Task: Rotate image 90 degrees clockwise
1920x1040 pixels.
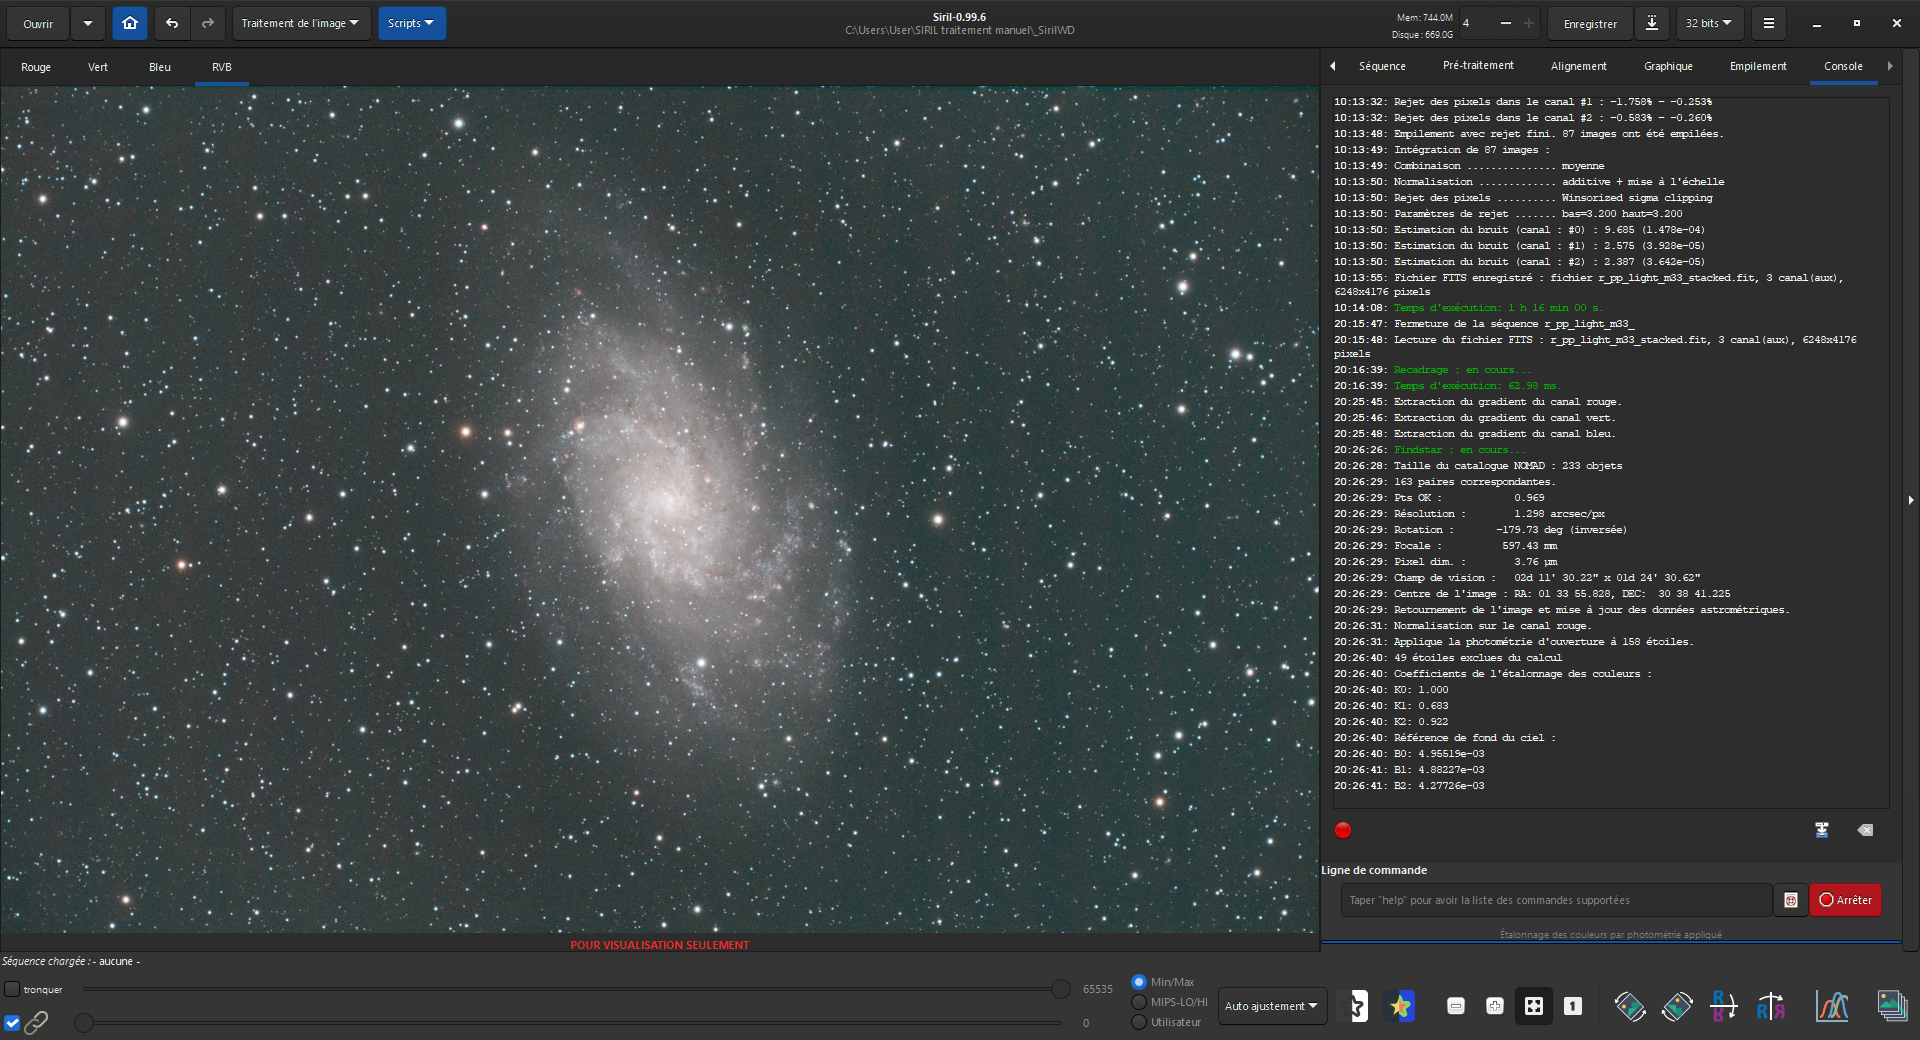Action: [x=1677, y=1006]
